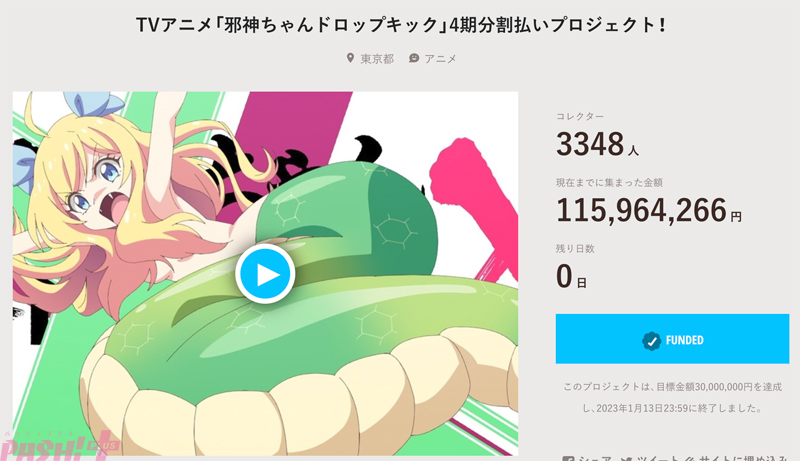Click the collector count 3348人
The width and height of the screenshot is (800, 461).
(x=597, y=144)
